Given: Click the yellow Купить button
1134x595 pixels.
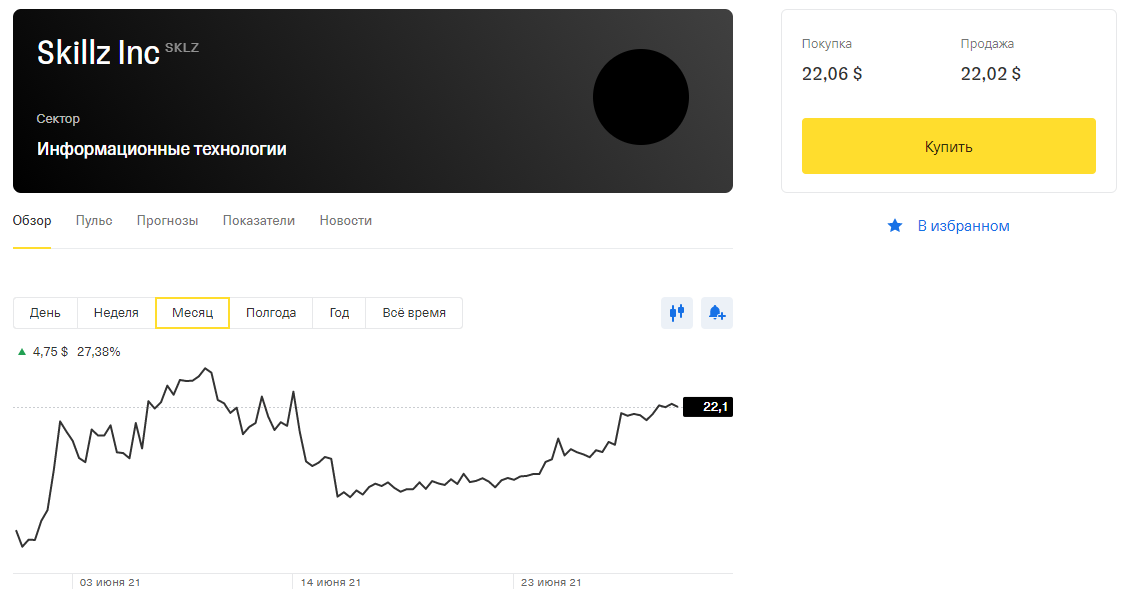Looking at the screenshot, I should pos(948,146).
